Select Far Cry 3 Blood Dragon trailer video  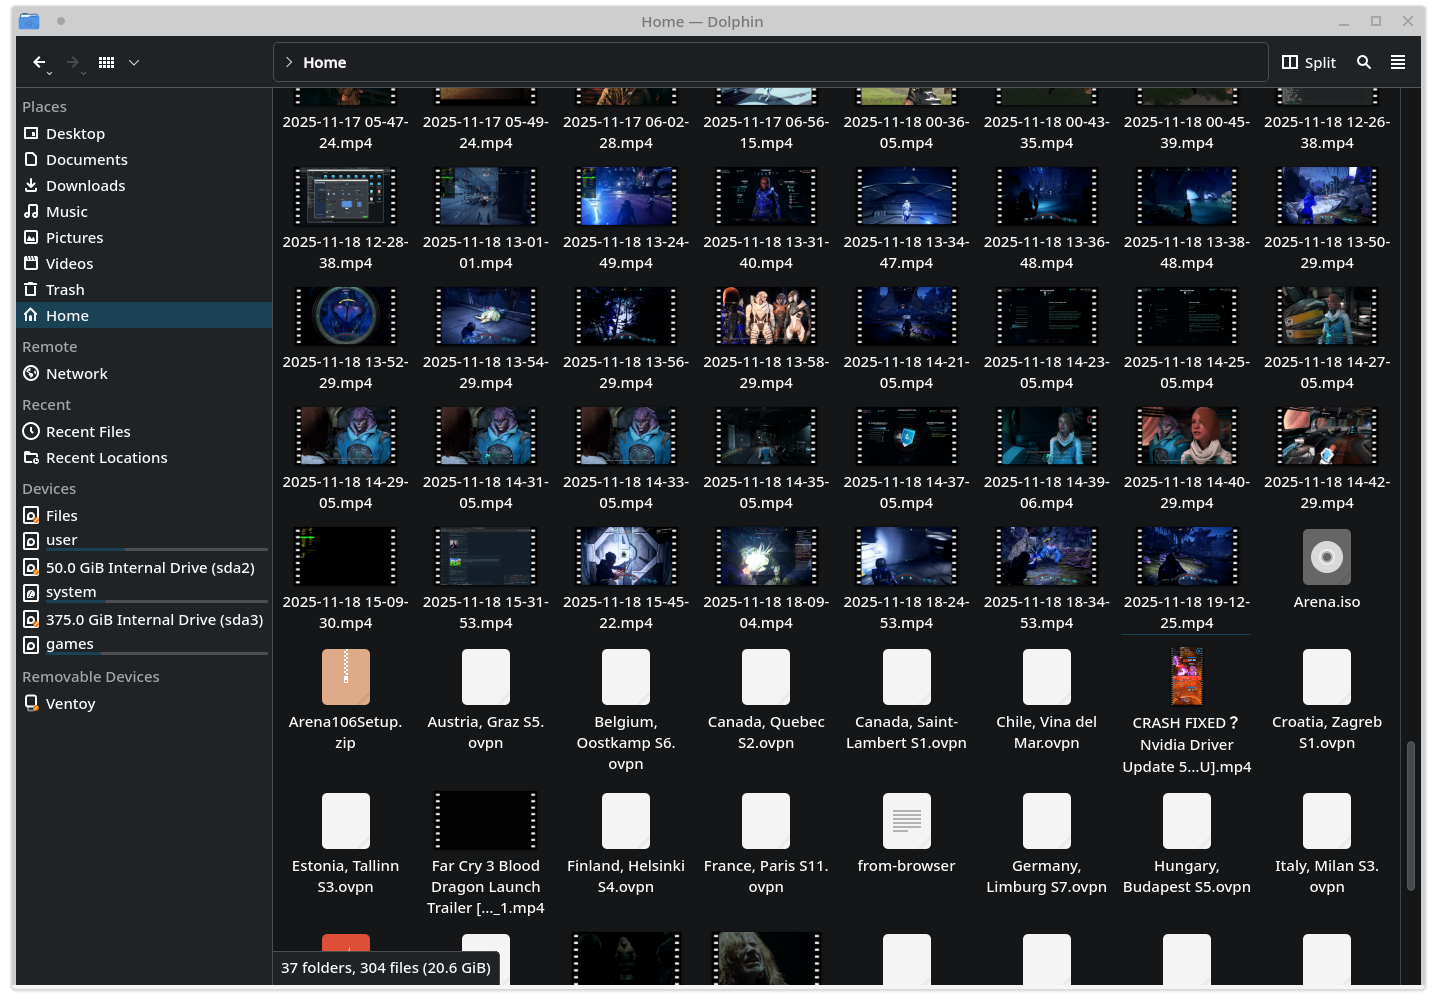[x=486, y=854]
